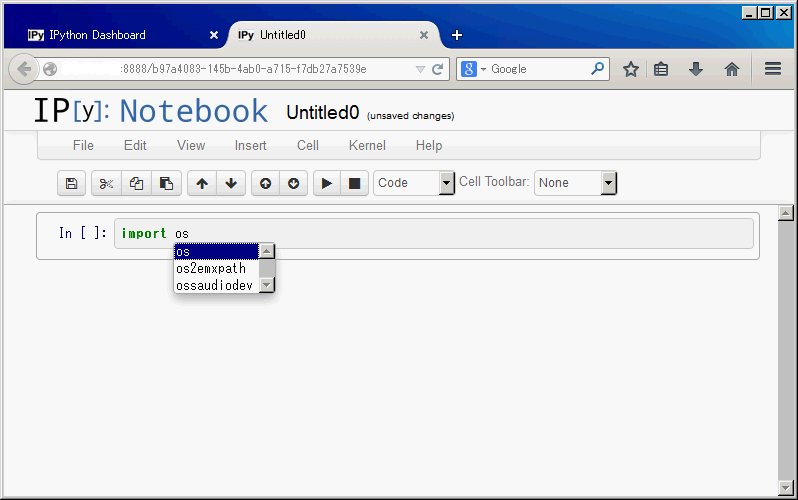Open the Google search engine selector

point(473,69)
